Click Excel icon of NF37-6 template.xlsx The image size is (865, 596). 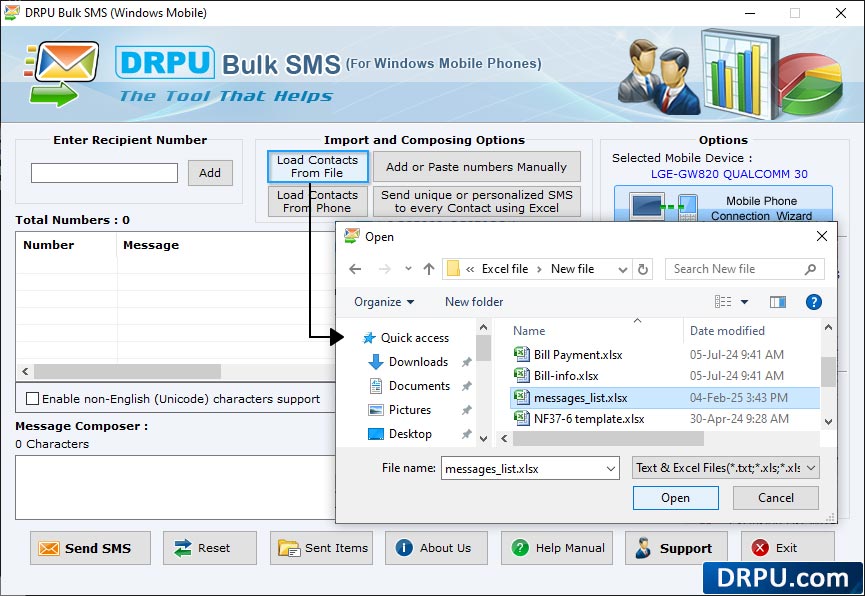coord(521,418)
